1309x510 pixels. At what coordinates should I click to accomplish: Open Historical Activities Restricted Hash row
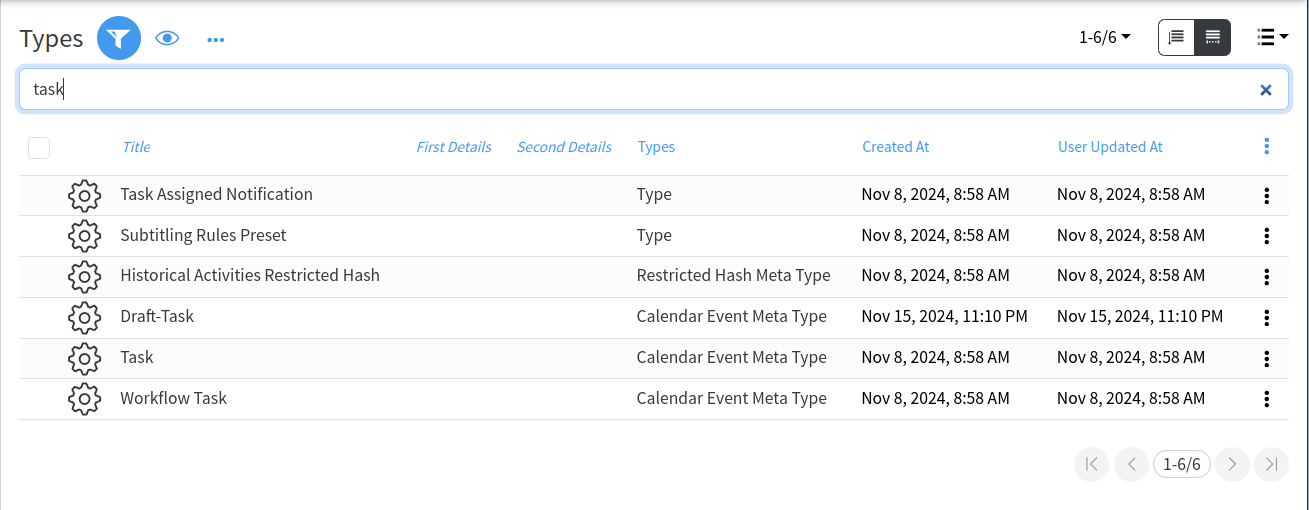pyautogui.click(x=250, y=275)
